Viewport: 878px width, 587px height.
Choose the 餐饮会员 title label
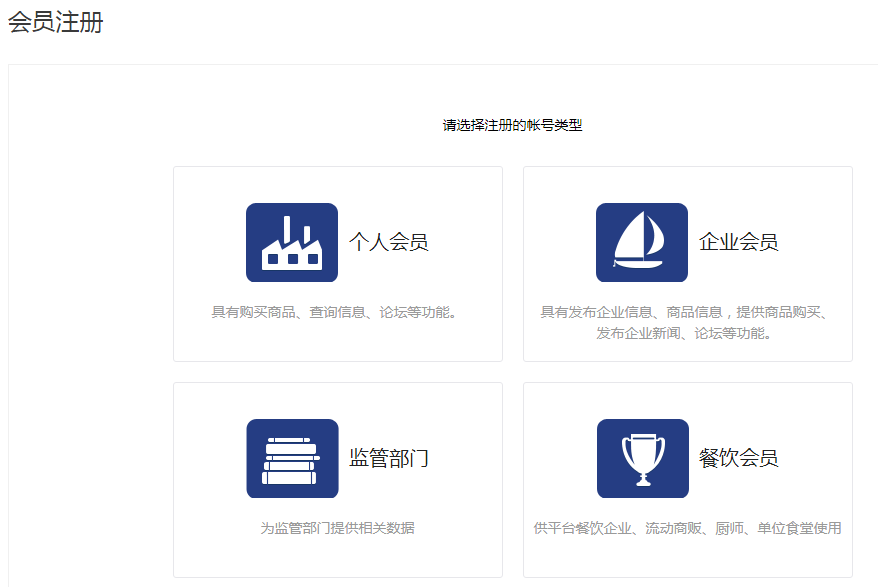pos(739,458)
